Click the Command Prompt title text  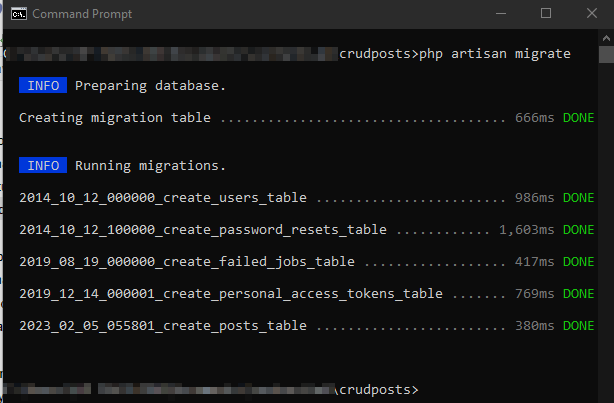[82, 14]
